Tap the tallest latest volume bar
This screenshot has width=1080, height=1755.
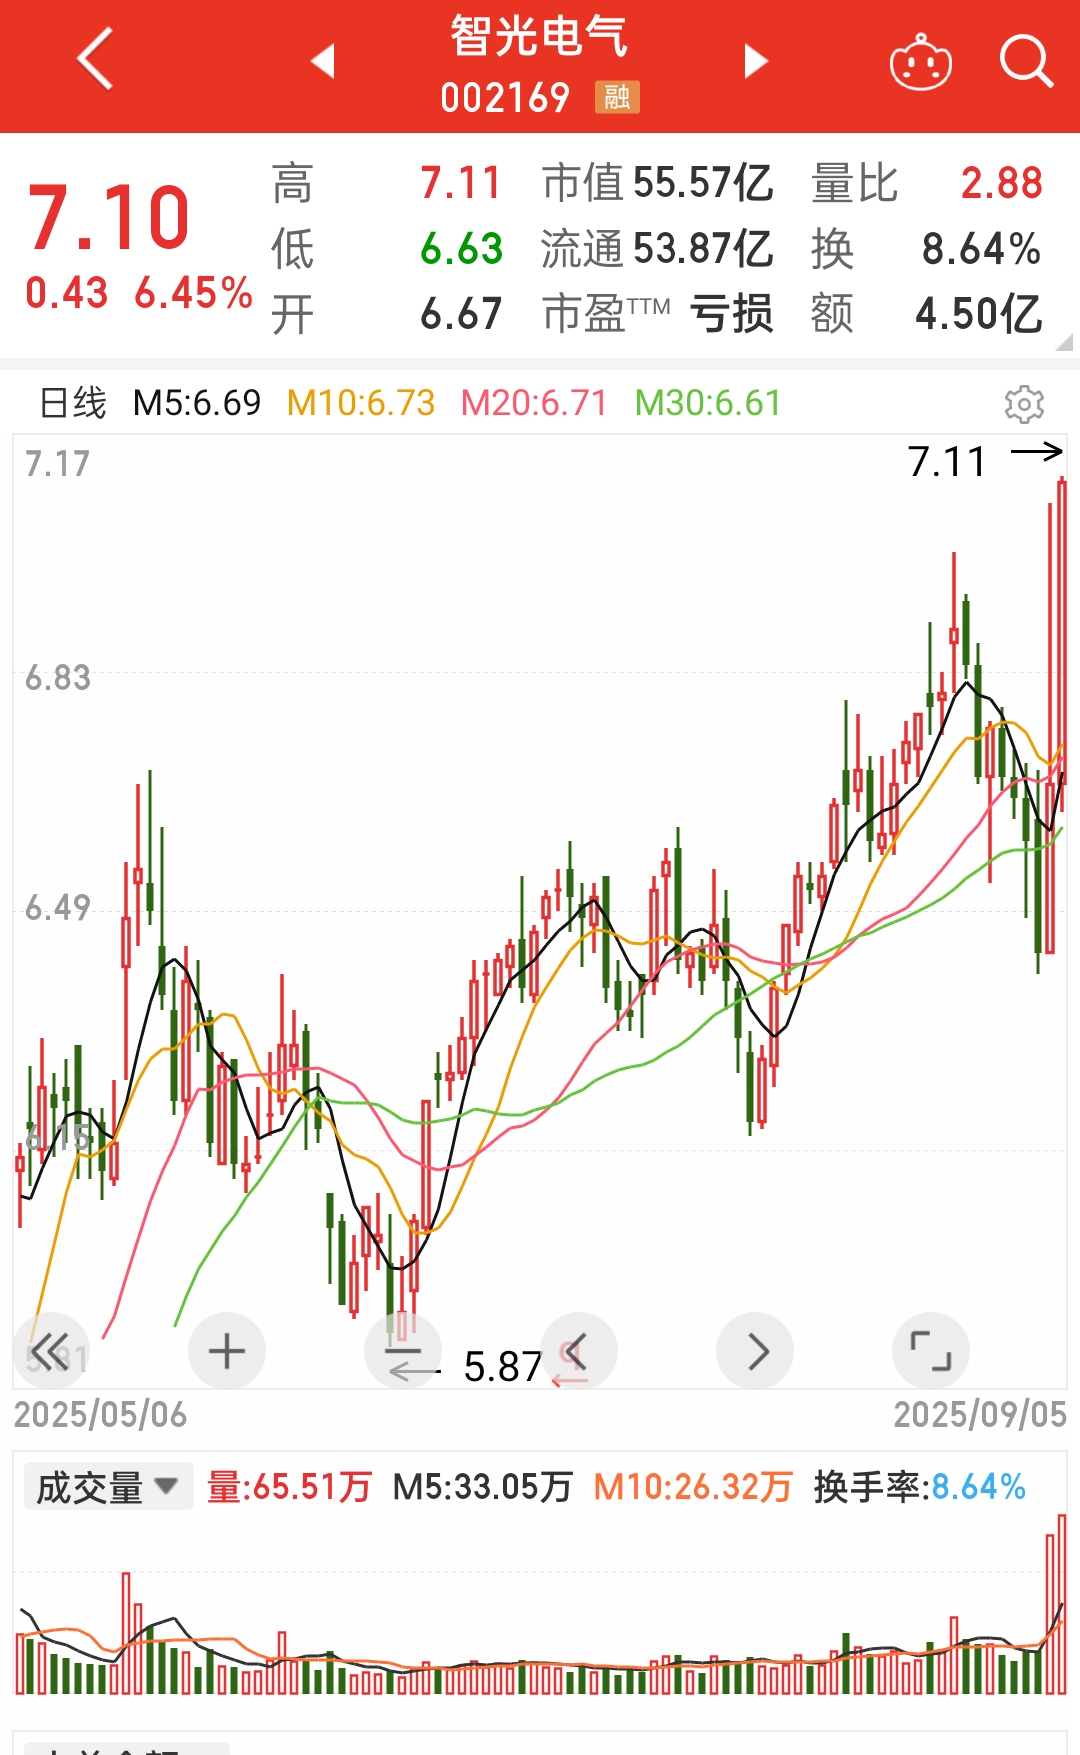[x=1061, y=1604]
